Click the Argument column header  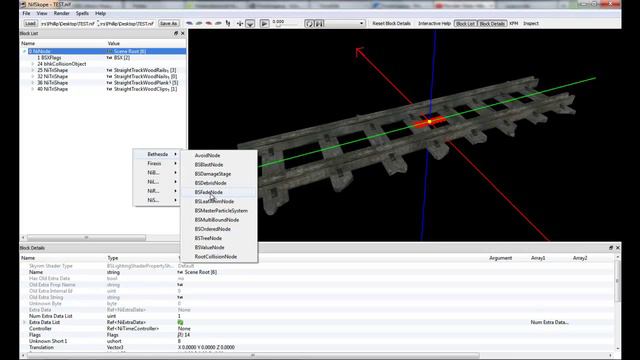pyautogui.click(x=500, y=258)
